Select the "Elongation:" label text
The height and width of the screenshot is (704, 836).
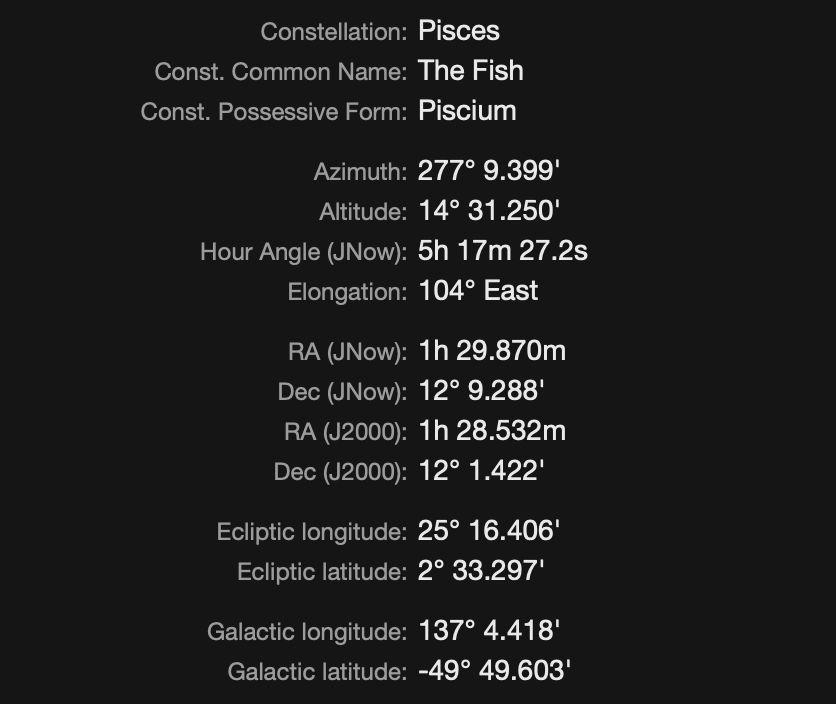347,292
